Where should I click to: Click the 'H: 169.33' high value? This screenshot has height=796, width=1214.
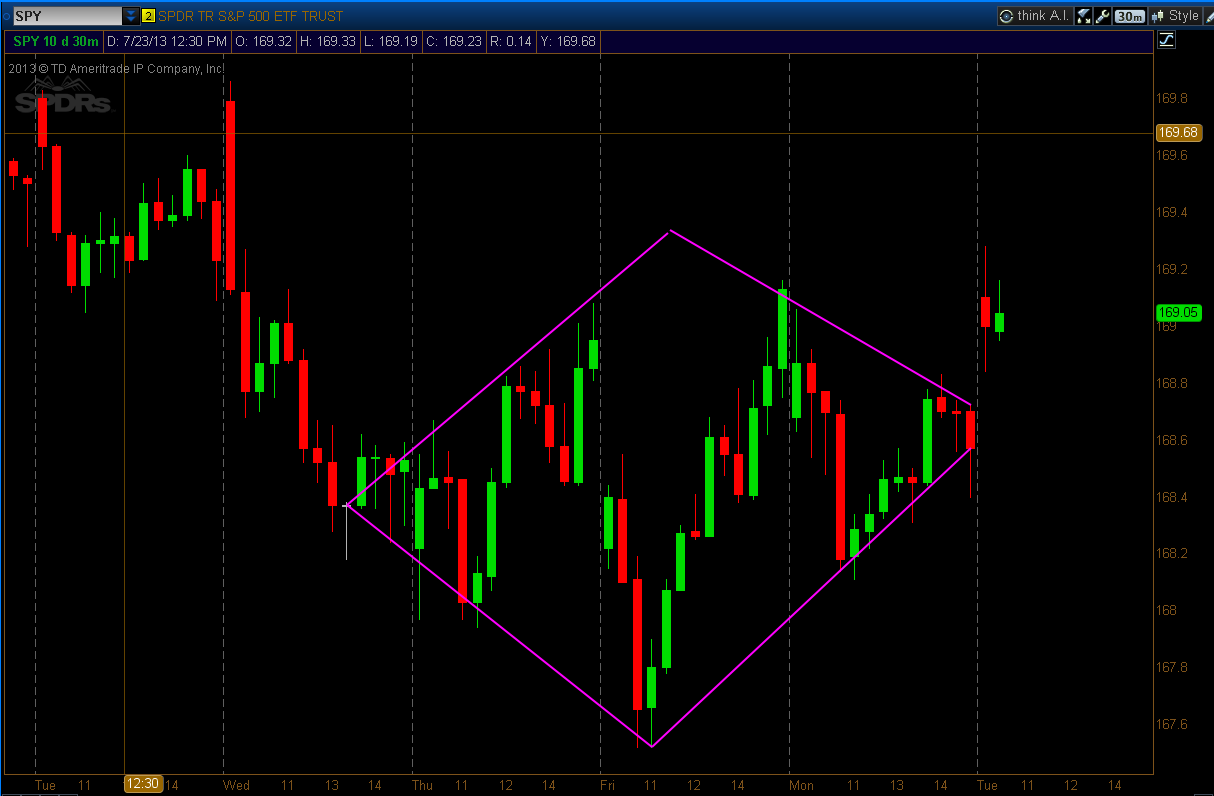[x=327, y=41]
